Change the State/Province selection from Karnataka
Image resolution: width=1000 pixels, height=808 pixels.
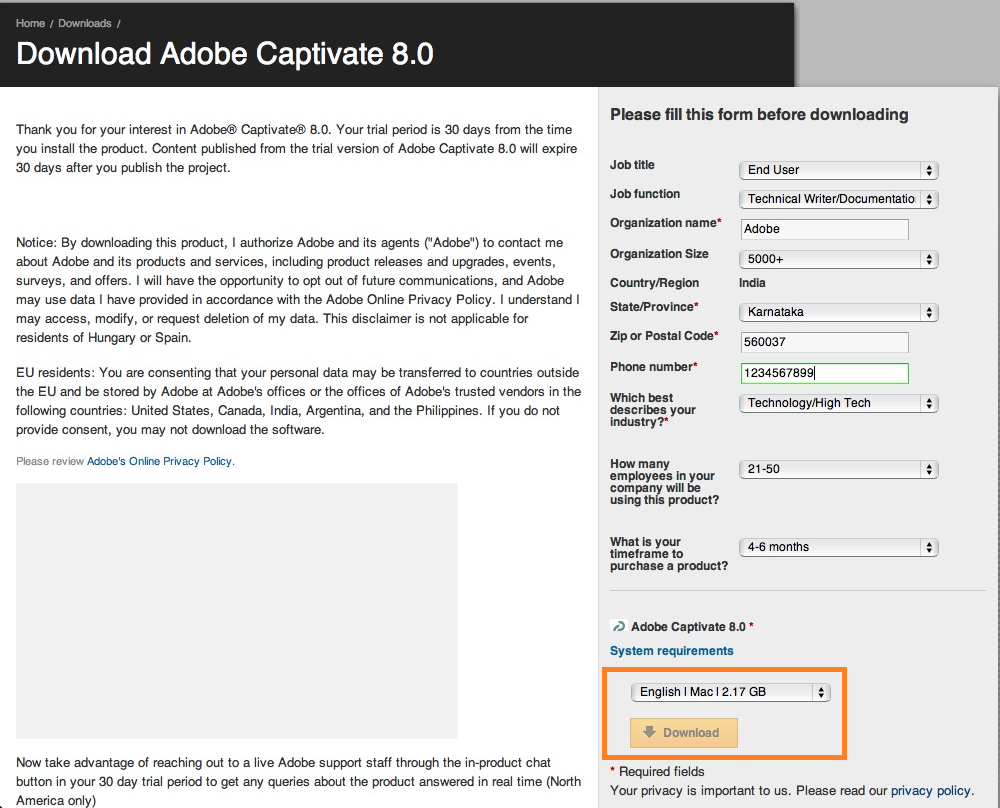[x=838, y=312]
